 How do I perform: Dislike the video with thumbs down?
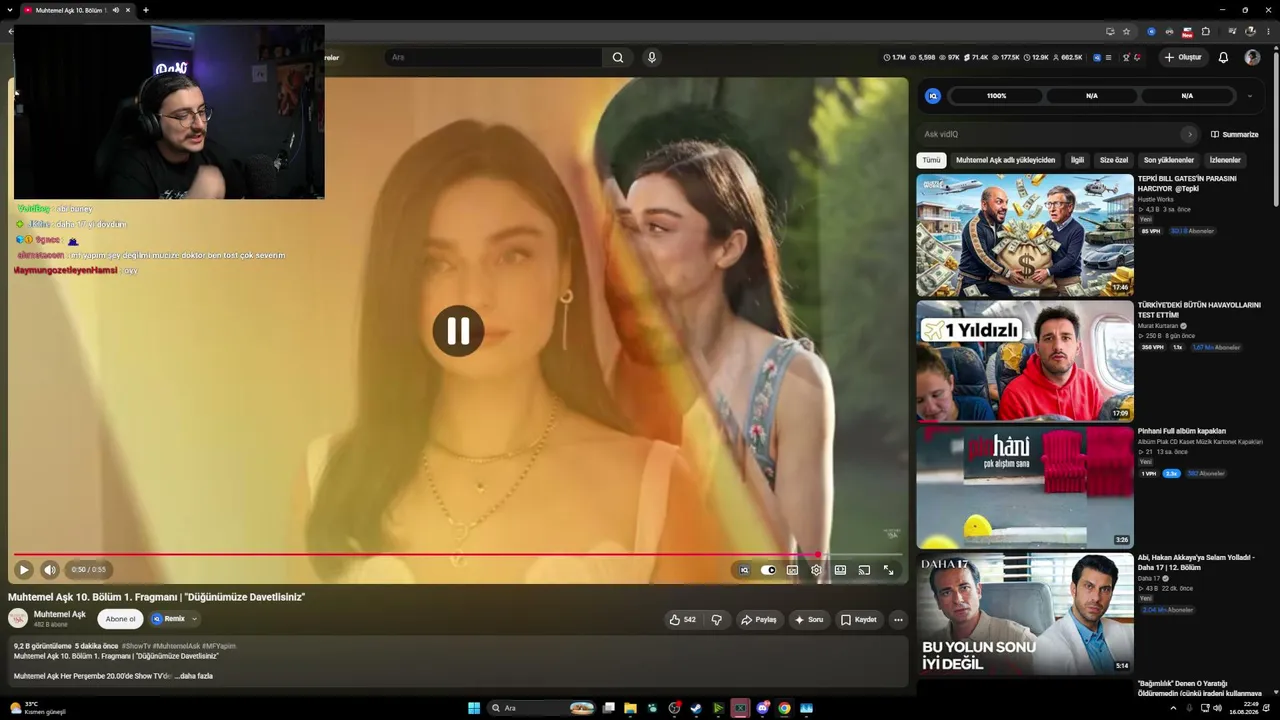pos(716,620)
